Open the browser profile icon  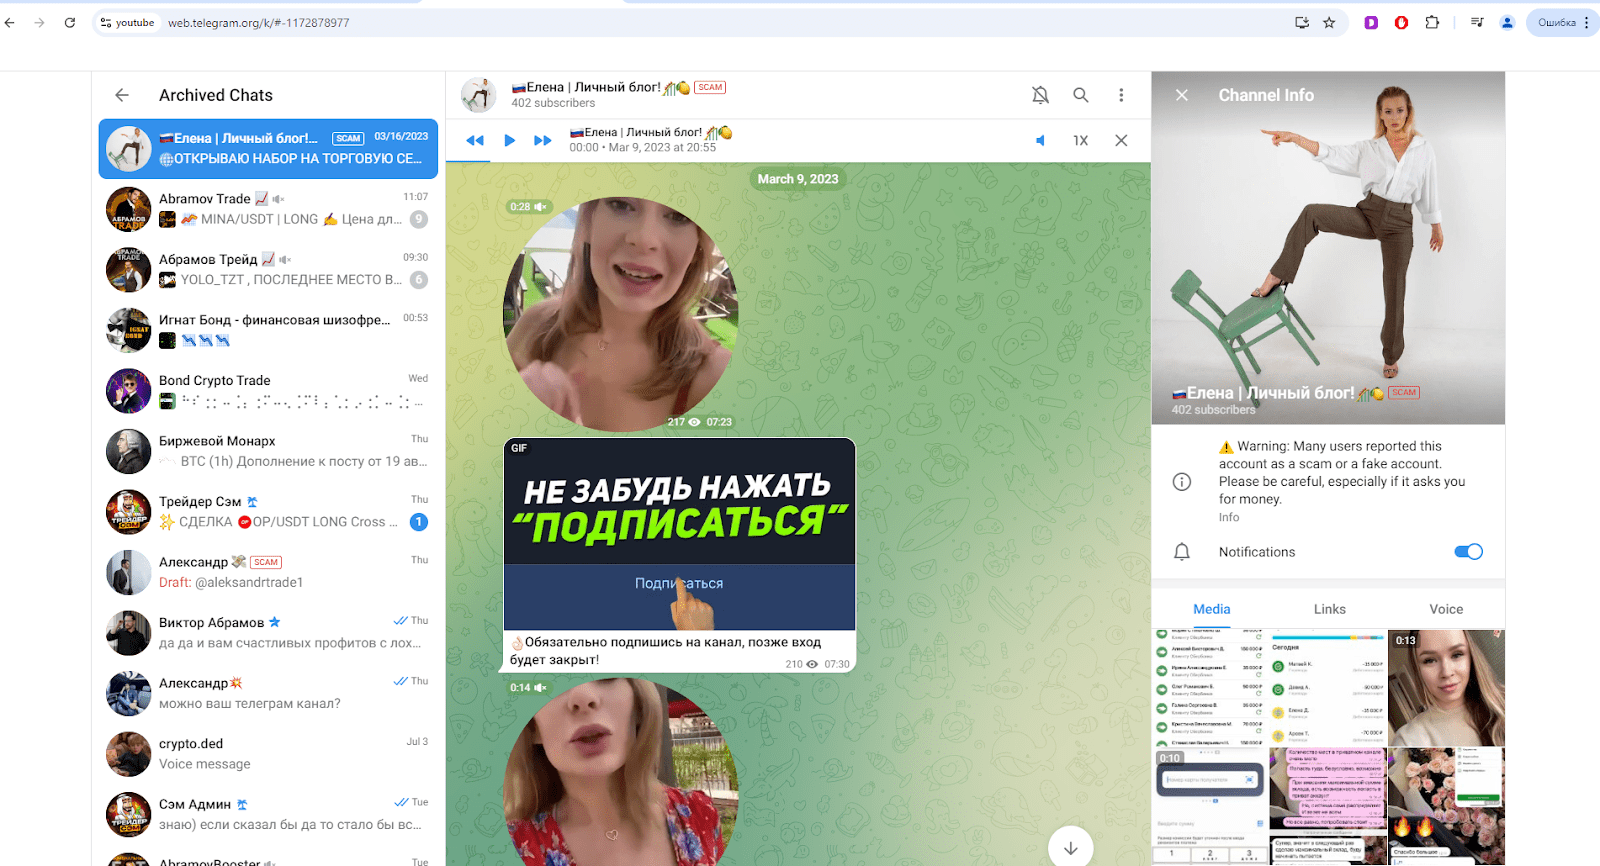(x=1507, y=22)
